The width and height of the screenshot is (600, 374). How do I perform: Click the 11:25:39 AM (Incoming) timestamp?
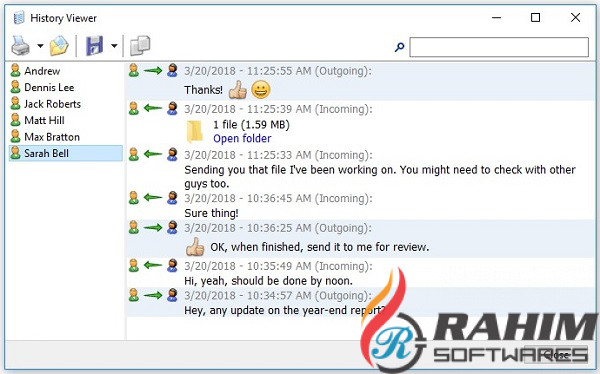[x=278, y=109]
